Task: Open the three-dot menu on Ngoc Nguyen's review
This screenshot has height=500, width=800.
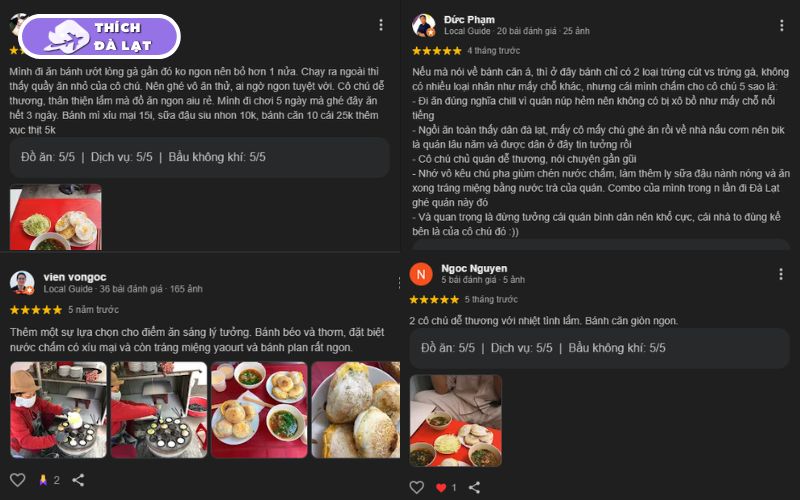Action: [781, 274]
